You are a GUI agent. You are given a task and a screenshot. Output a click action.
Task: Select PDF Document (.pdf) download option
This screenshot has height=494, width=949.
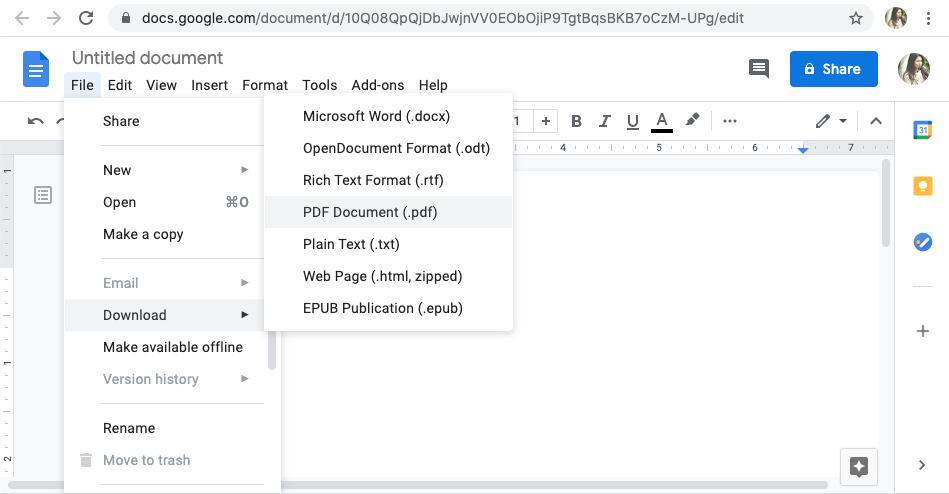370,212
